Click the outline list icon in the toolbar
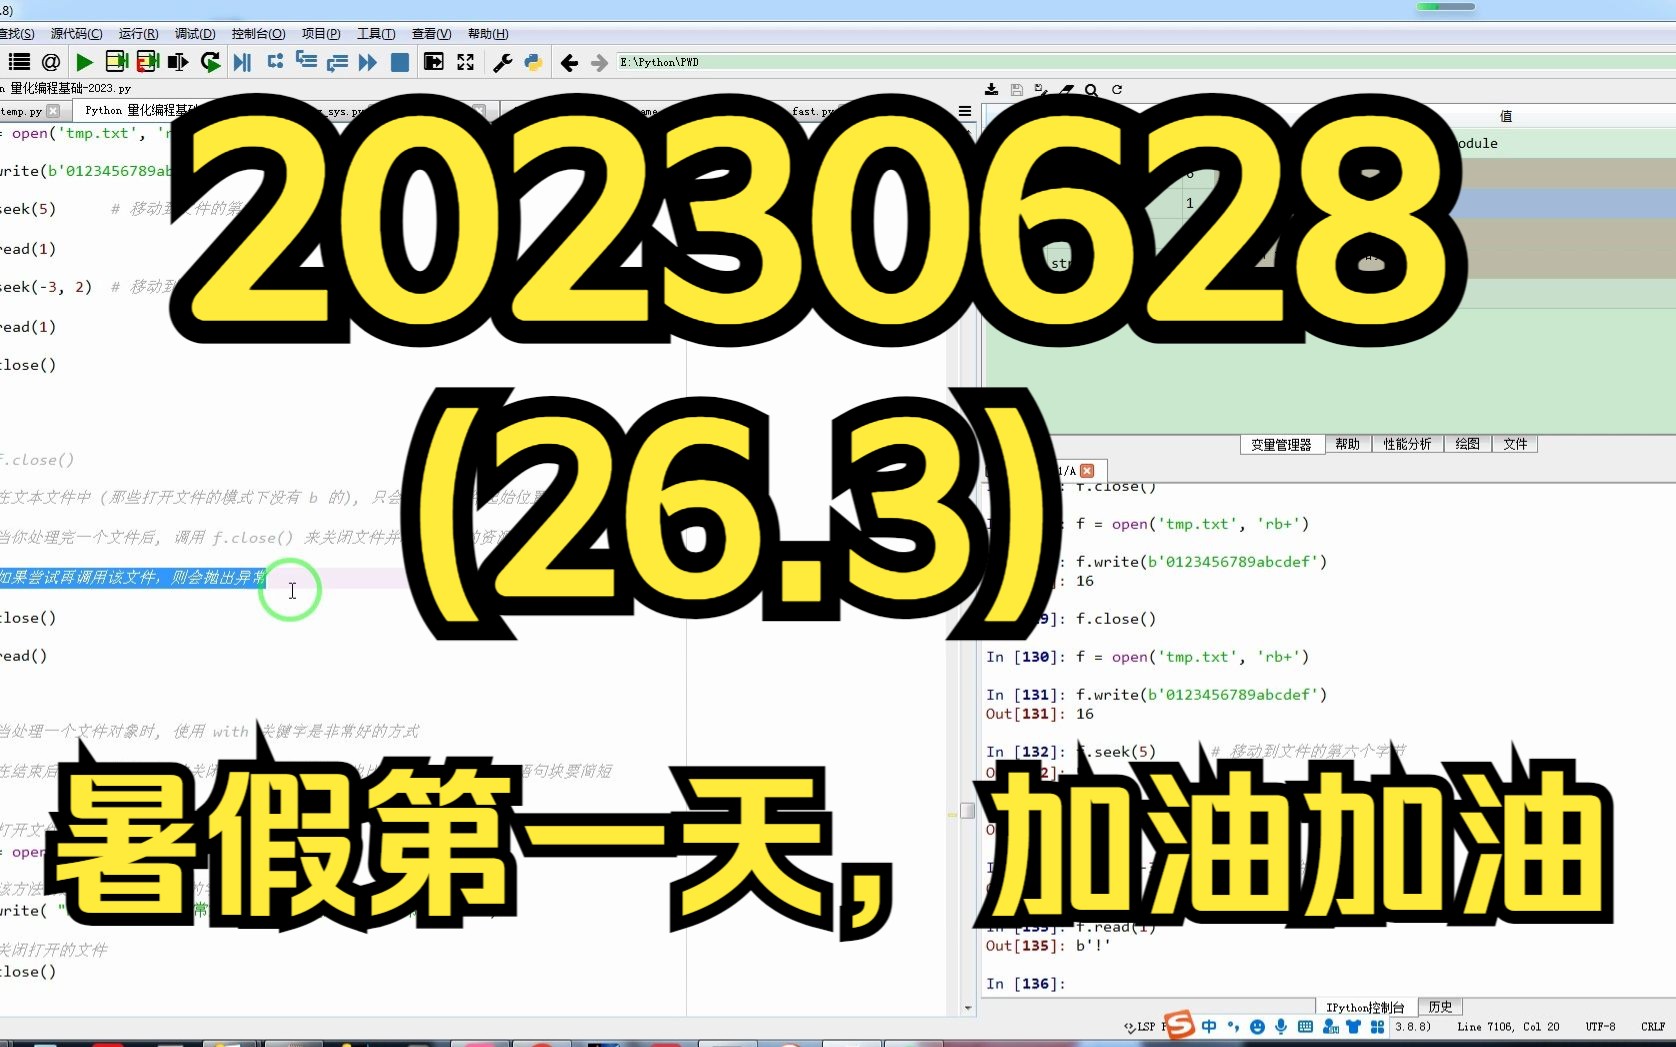 click(x=19, y=62)
